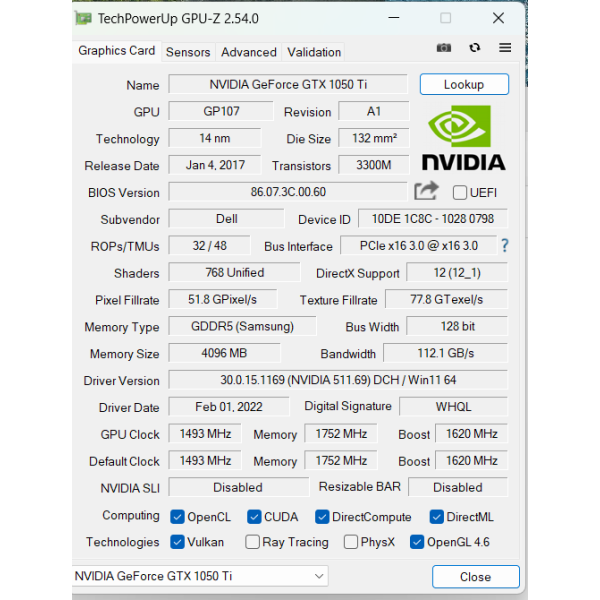
Task: Click the Die Size value 132 mm²
Action: click(x=373, y=138)
